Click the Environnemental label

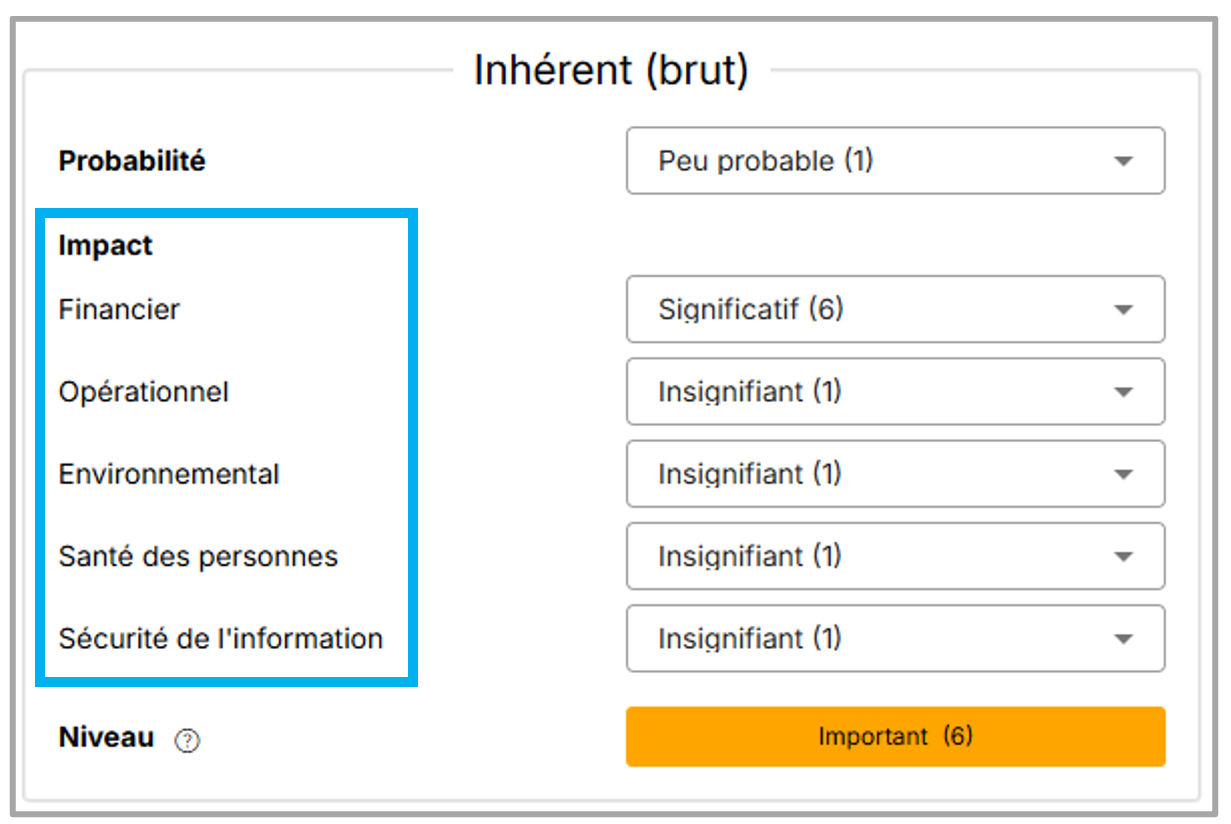tap(169, 474)
